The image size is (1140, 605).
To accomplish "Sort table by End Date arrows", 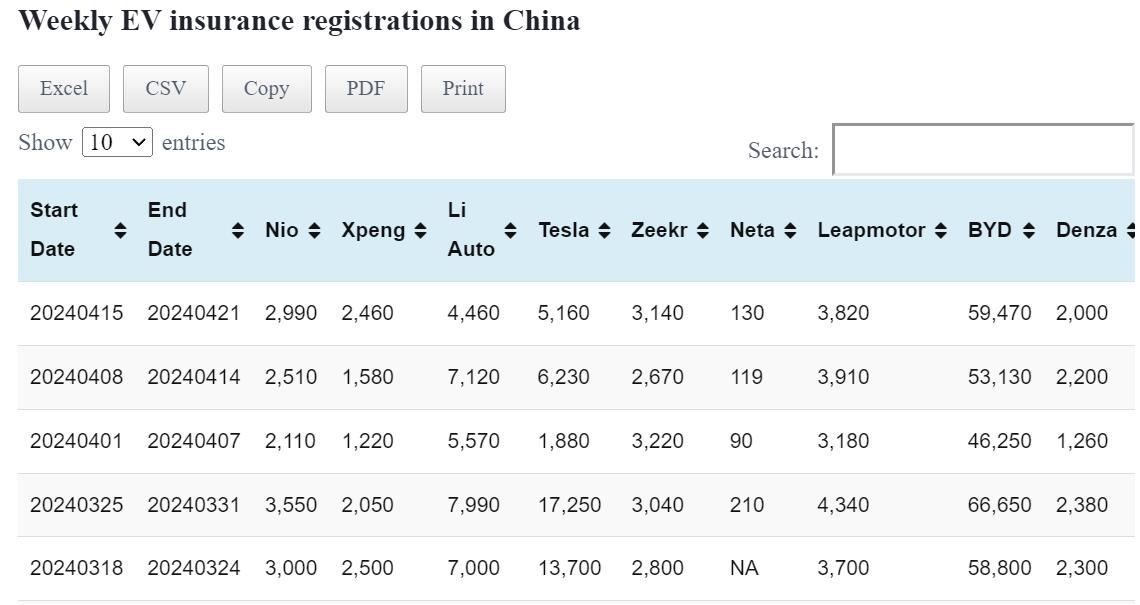I will pyautogui.click(x=238, y=230).
